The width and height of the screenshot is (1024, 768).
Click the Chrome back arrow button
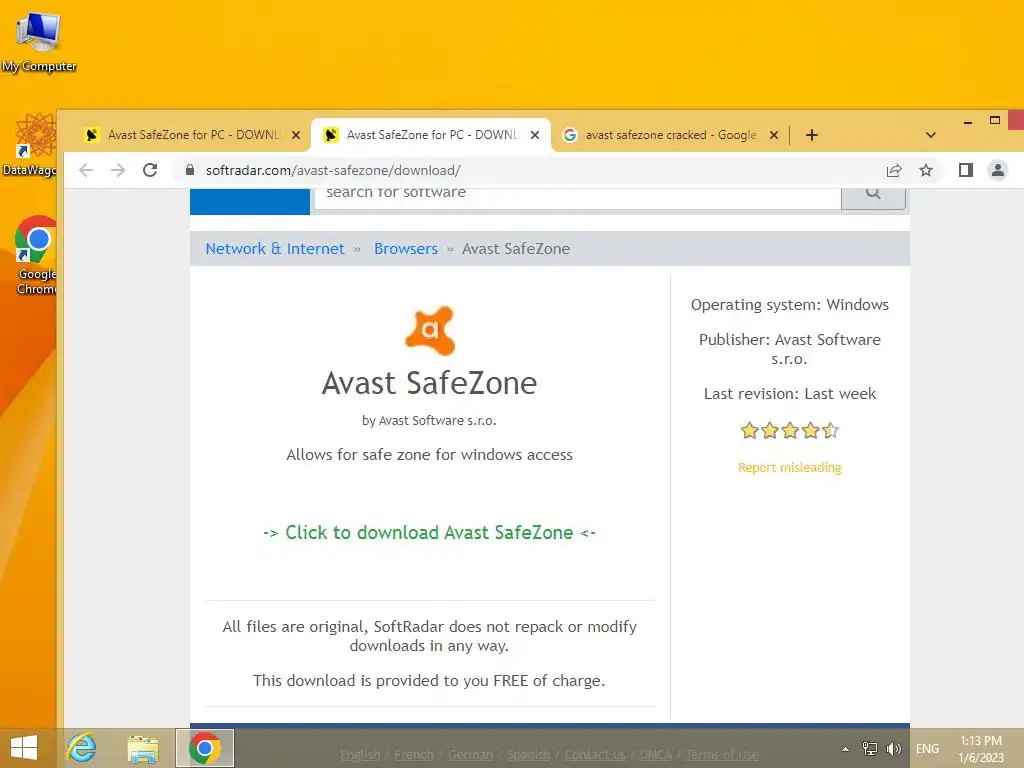86,170
